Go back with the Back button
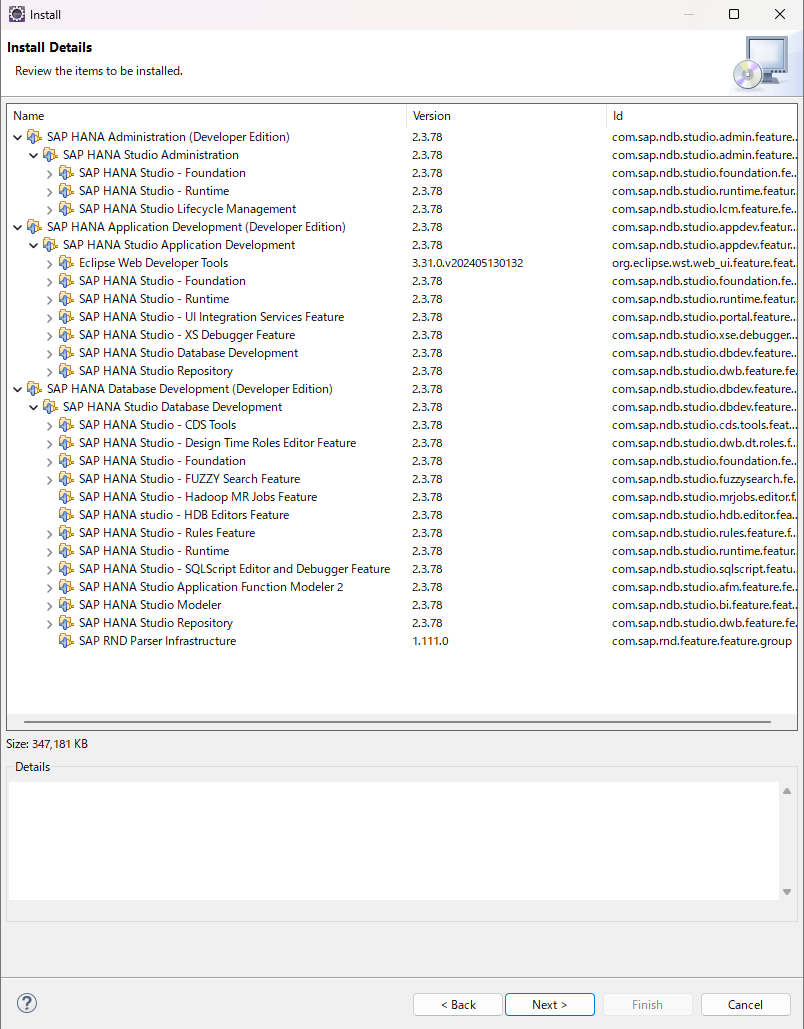This screenshot has width=804, height=1029. (457, 1004)
